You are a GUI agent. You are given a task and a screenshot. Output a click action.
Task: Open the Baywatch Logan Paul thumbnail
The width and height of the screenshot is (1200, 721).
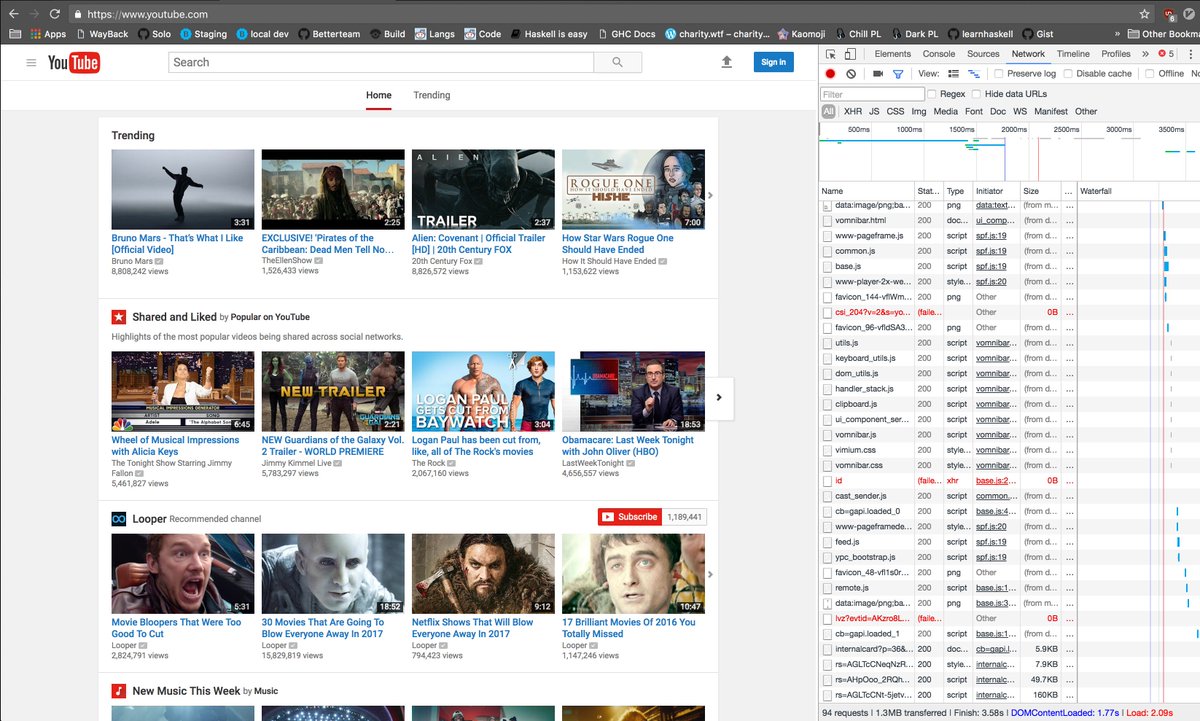click(x=483, y=392)
